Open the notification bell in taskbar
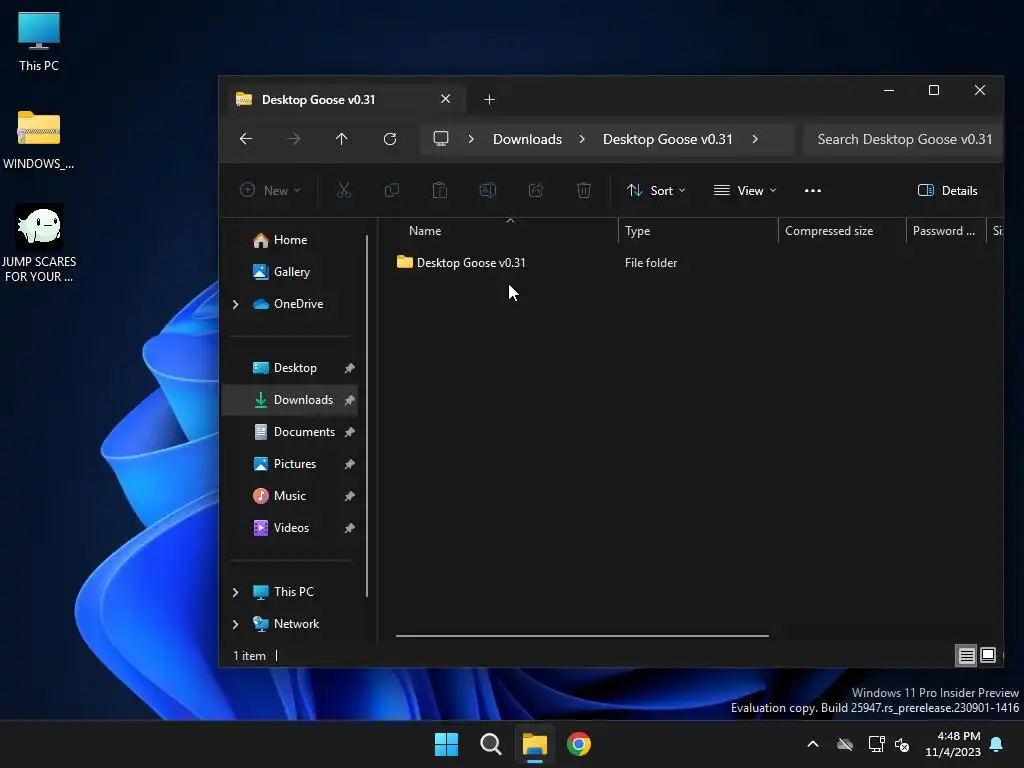 coord(997,744)
